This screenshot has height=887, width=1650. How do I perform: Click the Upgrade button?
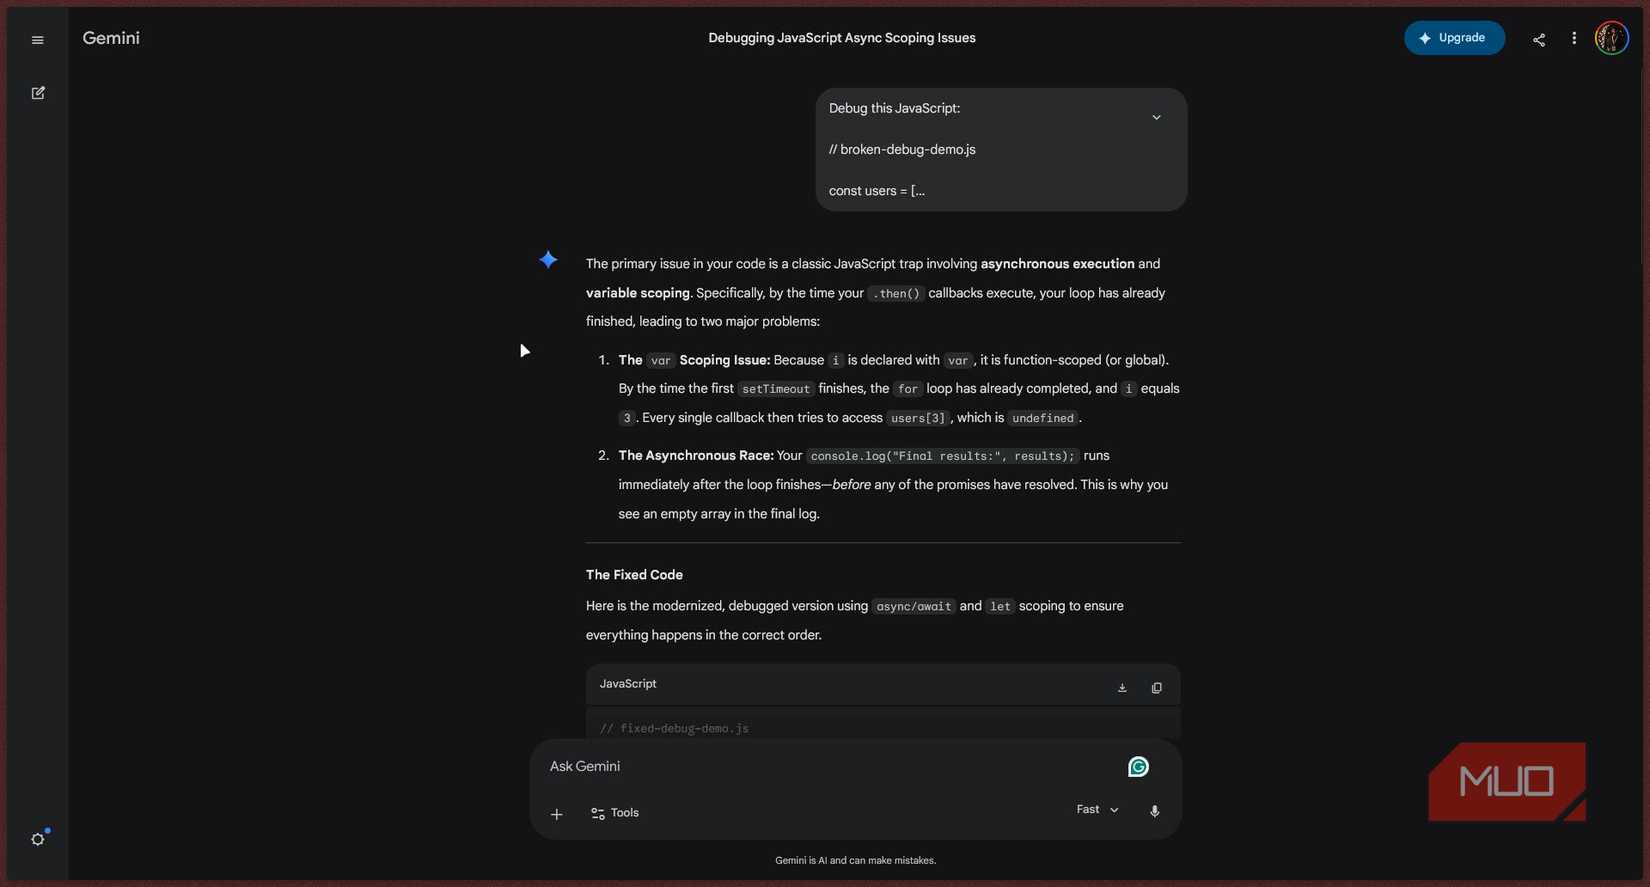pos(1454,38)
